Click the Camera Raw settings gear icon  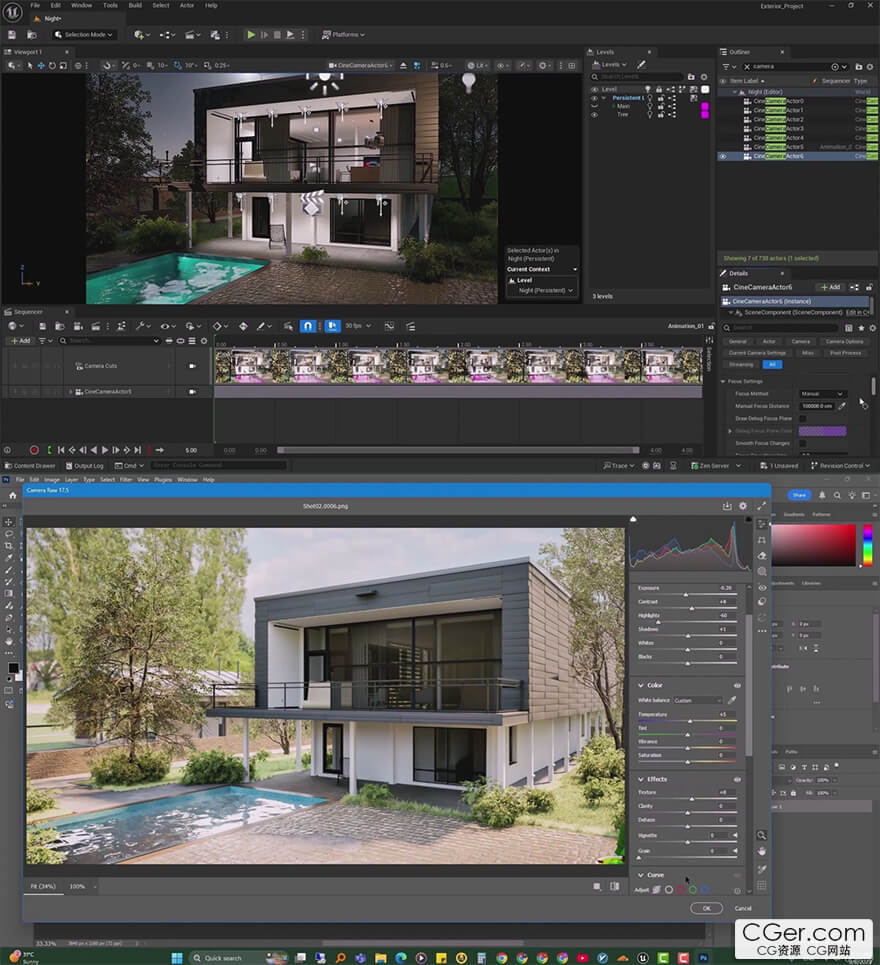[743, 506]
